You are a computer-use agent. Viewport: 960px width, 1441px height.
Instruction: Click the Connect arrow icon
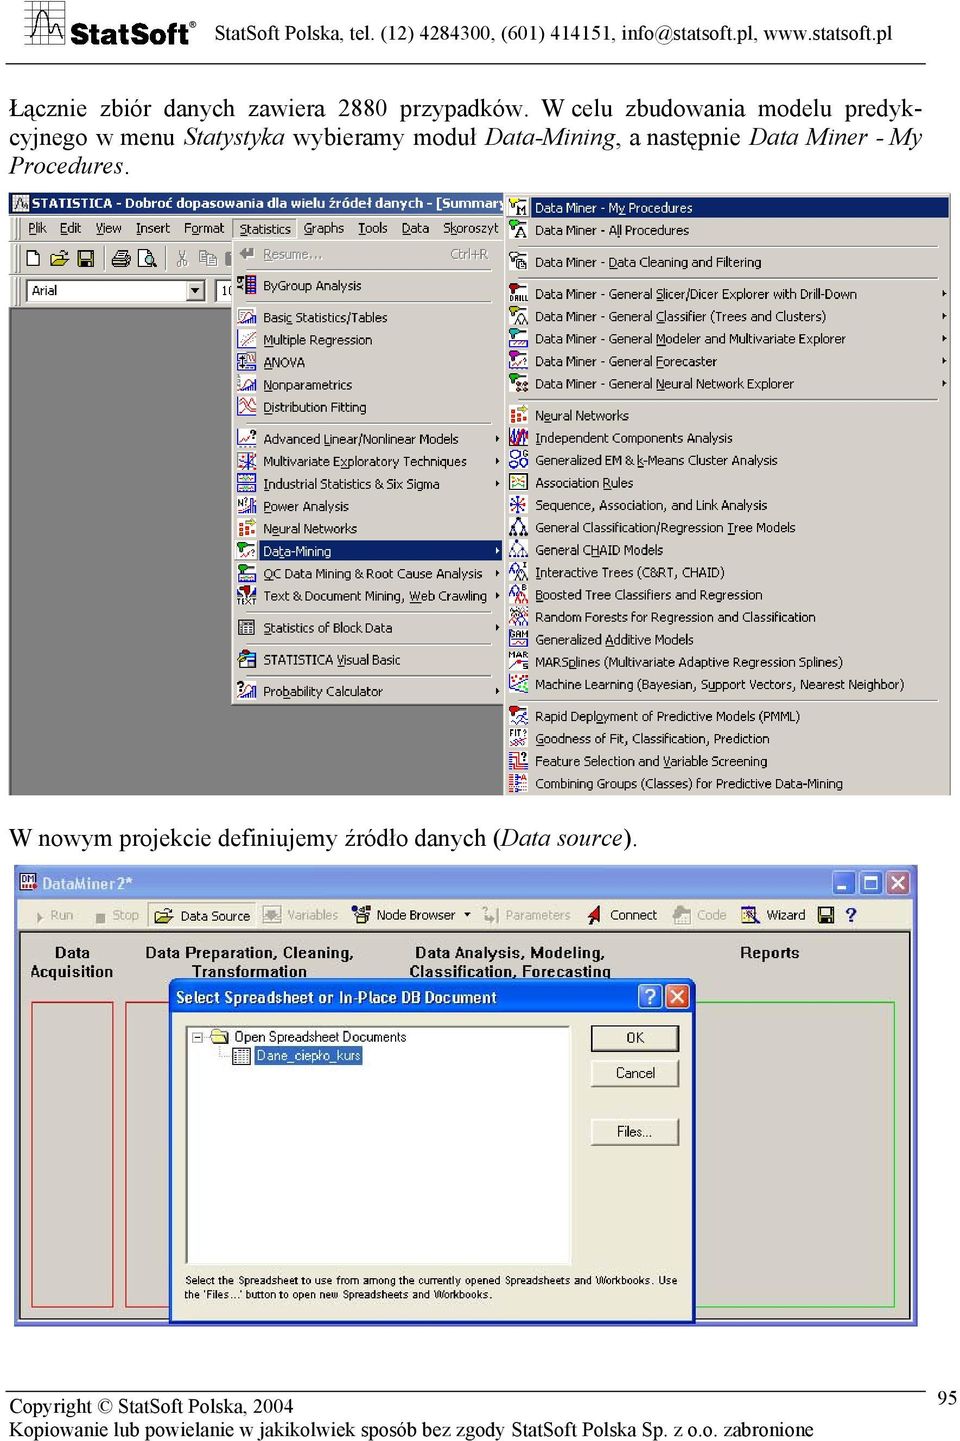tap(594, 914)
